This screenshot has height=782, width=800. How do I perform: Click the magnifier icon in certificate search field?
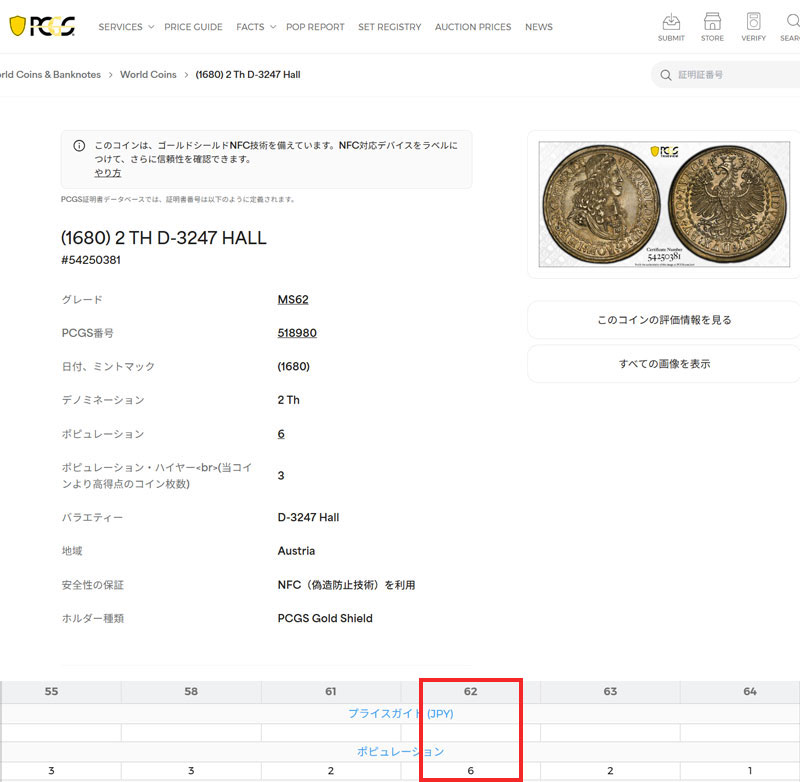click(x=666, y=75)
